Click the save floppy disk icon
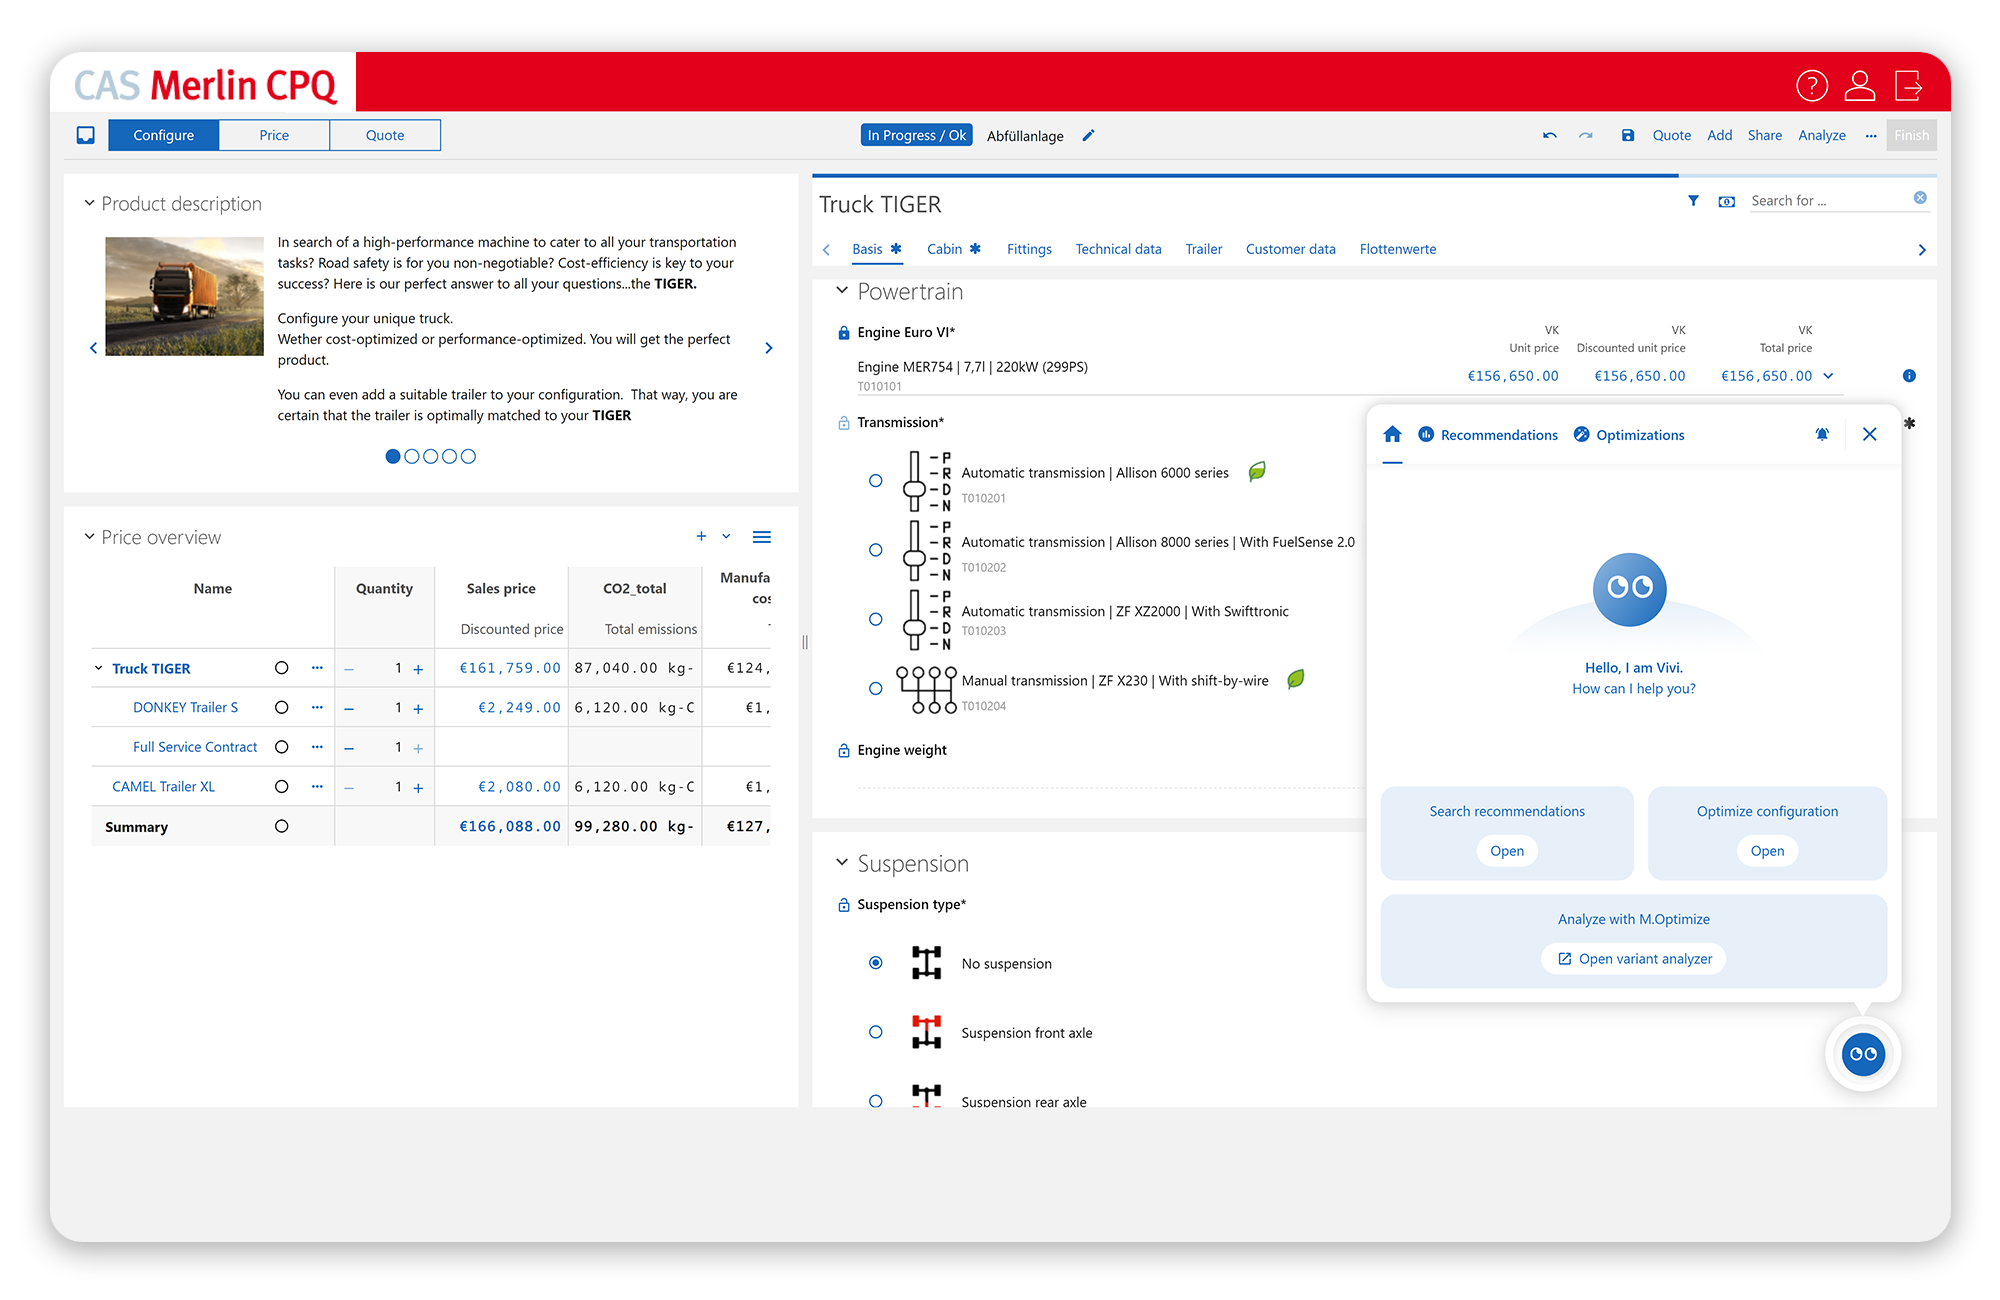2000x1300 pixels. tap(1628, 136)
